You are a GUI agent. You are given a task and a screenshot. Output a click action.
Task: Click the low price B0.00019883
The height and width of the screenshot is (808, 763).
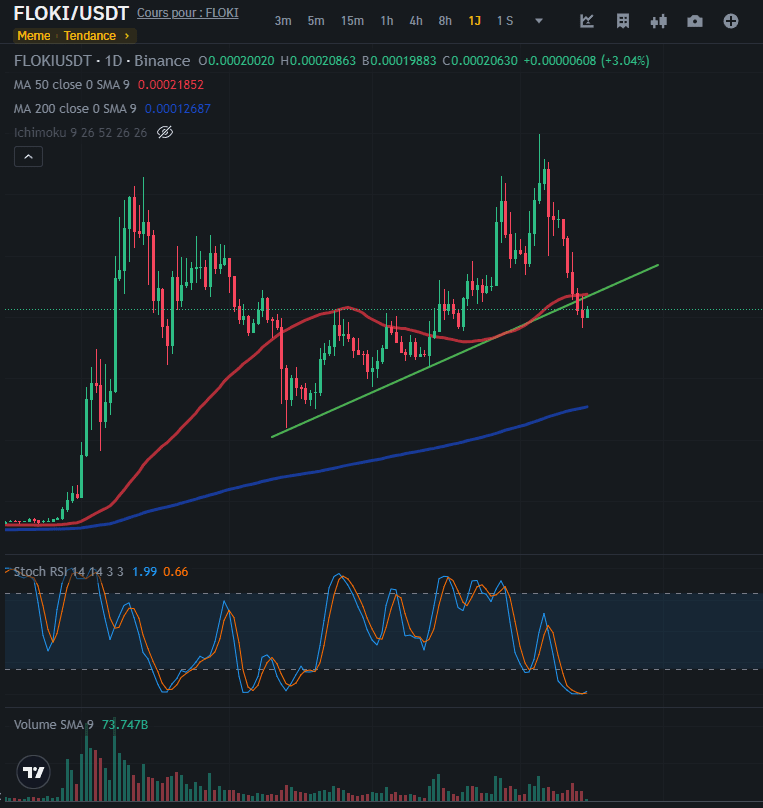399,61
